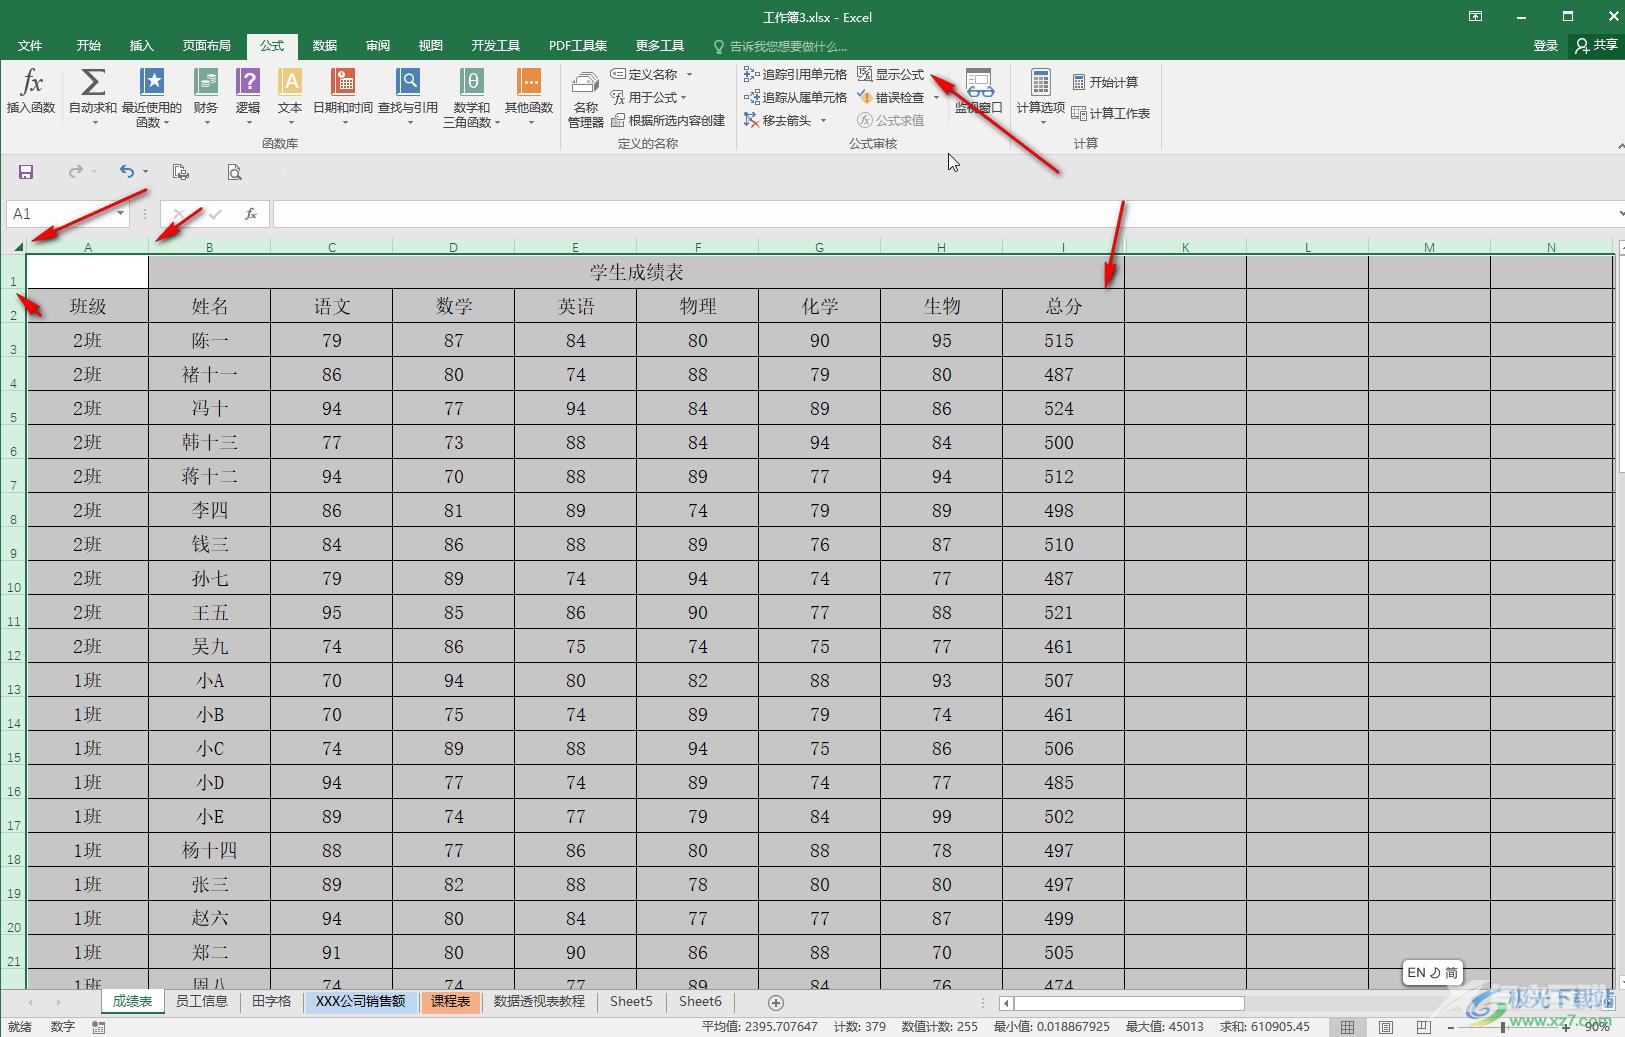Open the Undo history dropdown arrow
1625x1037 pixels.
coord(146,172)
